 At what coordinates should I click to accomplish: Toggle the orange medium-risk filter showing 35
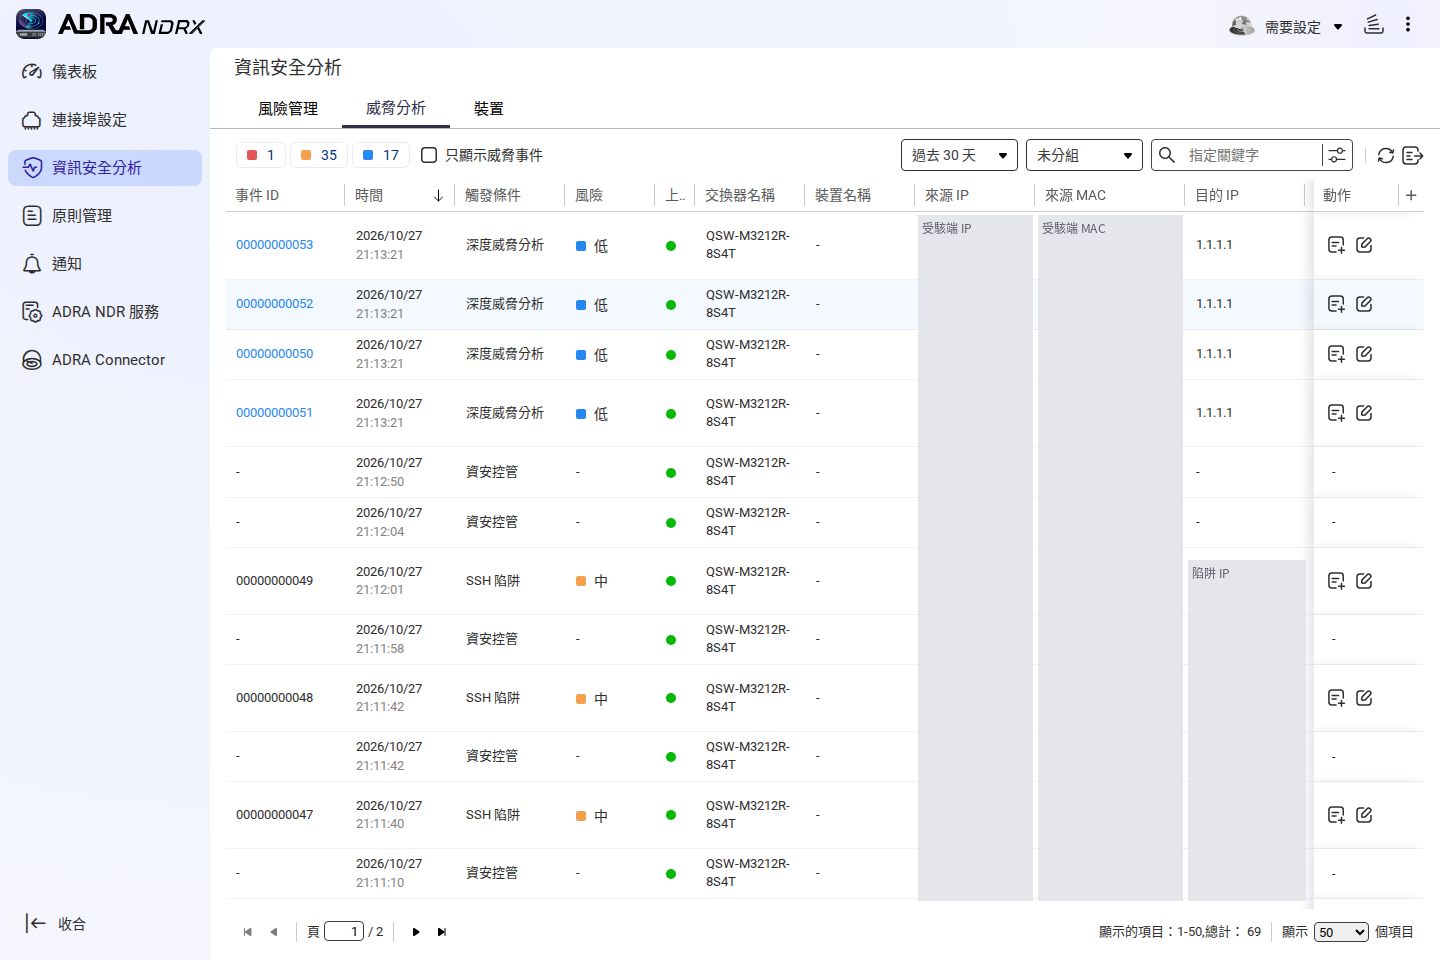319,155
